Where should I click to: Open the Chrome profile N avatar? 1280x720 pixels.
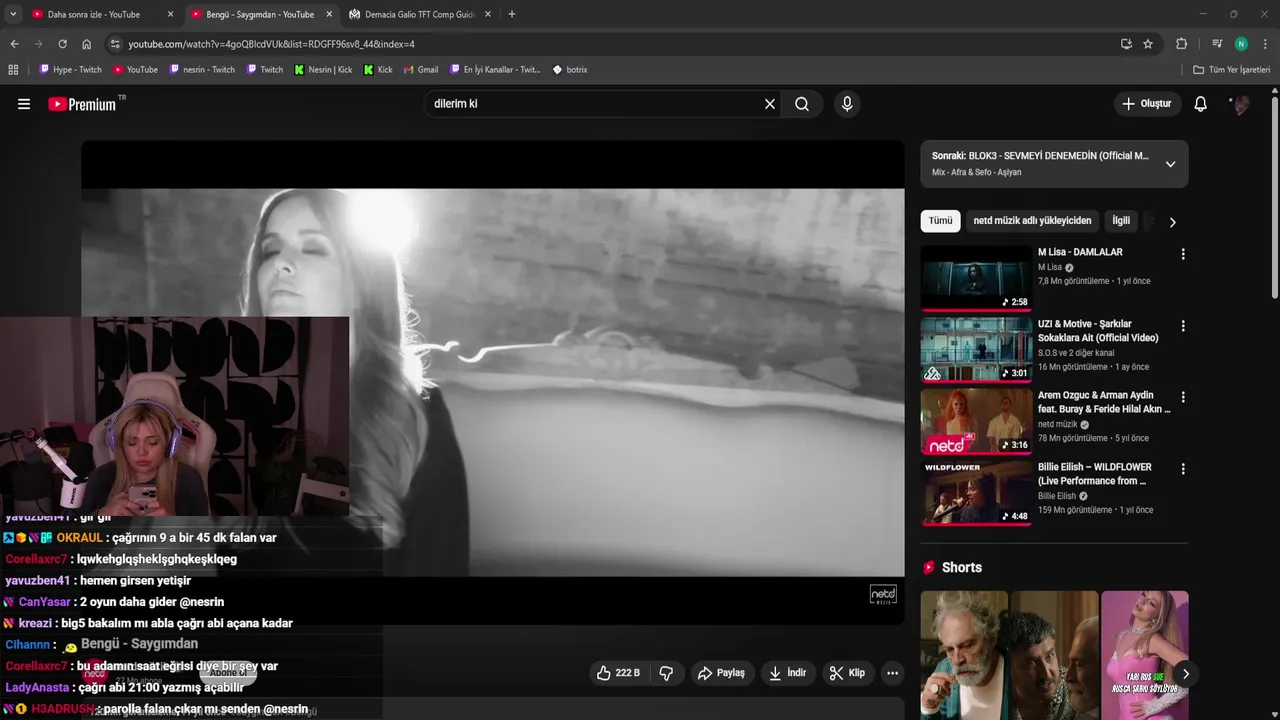pyautogui.click(x=1241, y=44)
